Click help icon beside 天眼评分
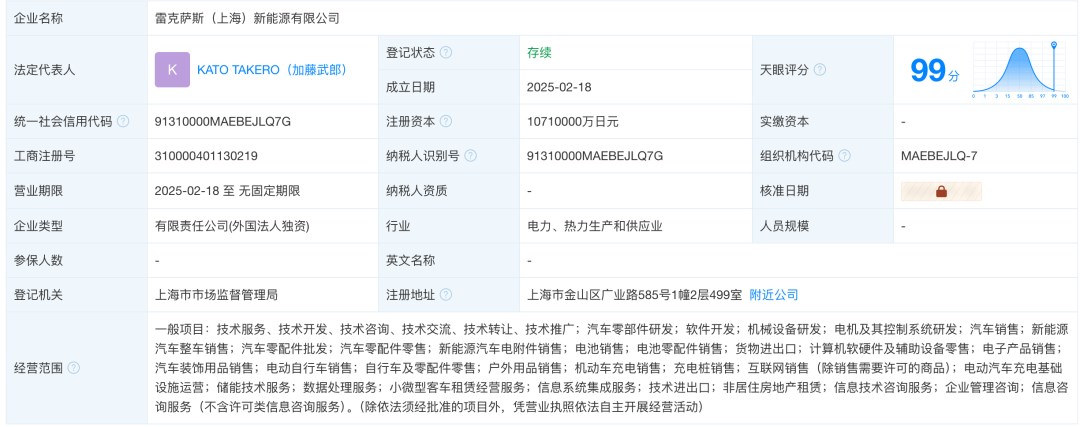 pos(820,70)
